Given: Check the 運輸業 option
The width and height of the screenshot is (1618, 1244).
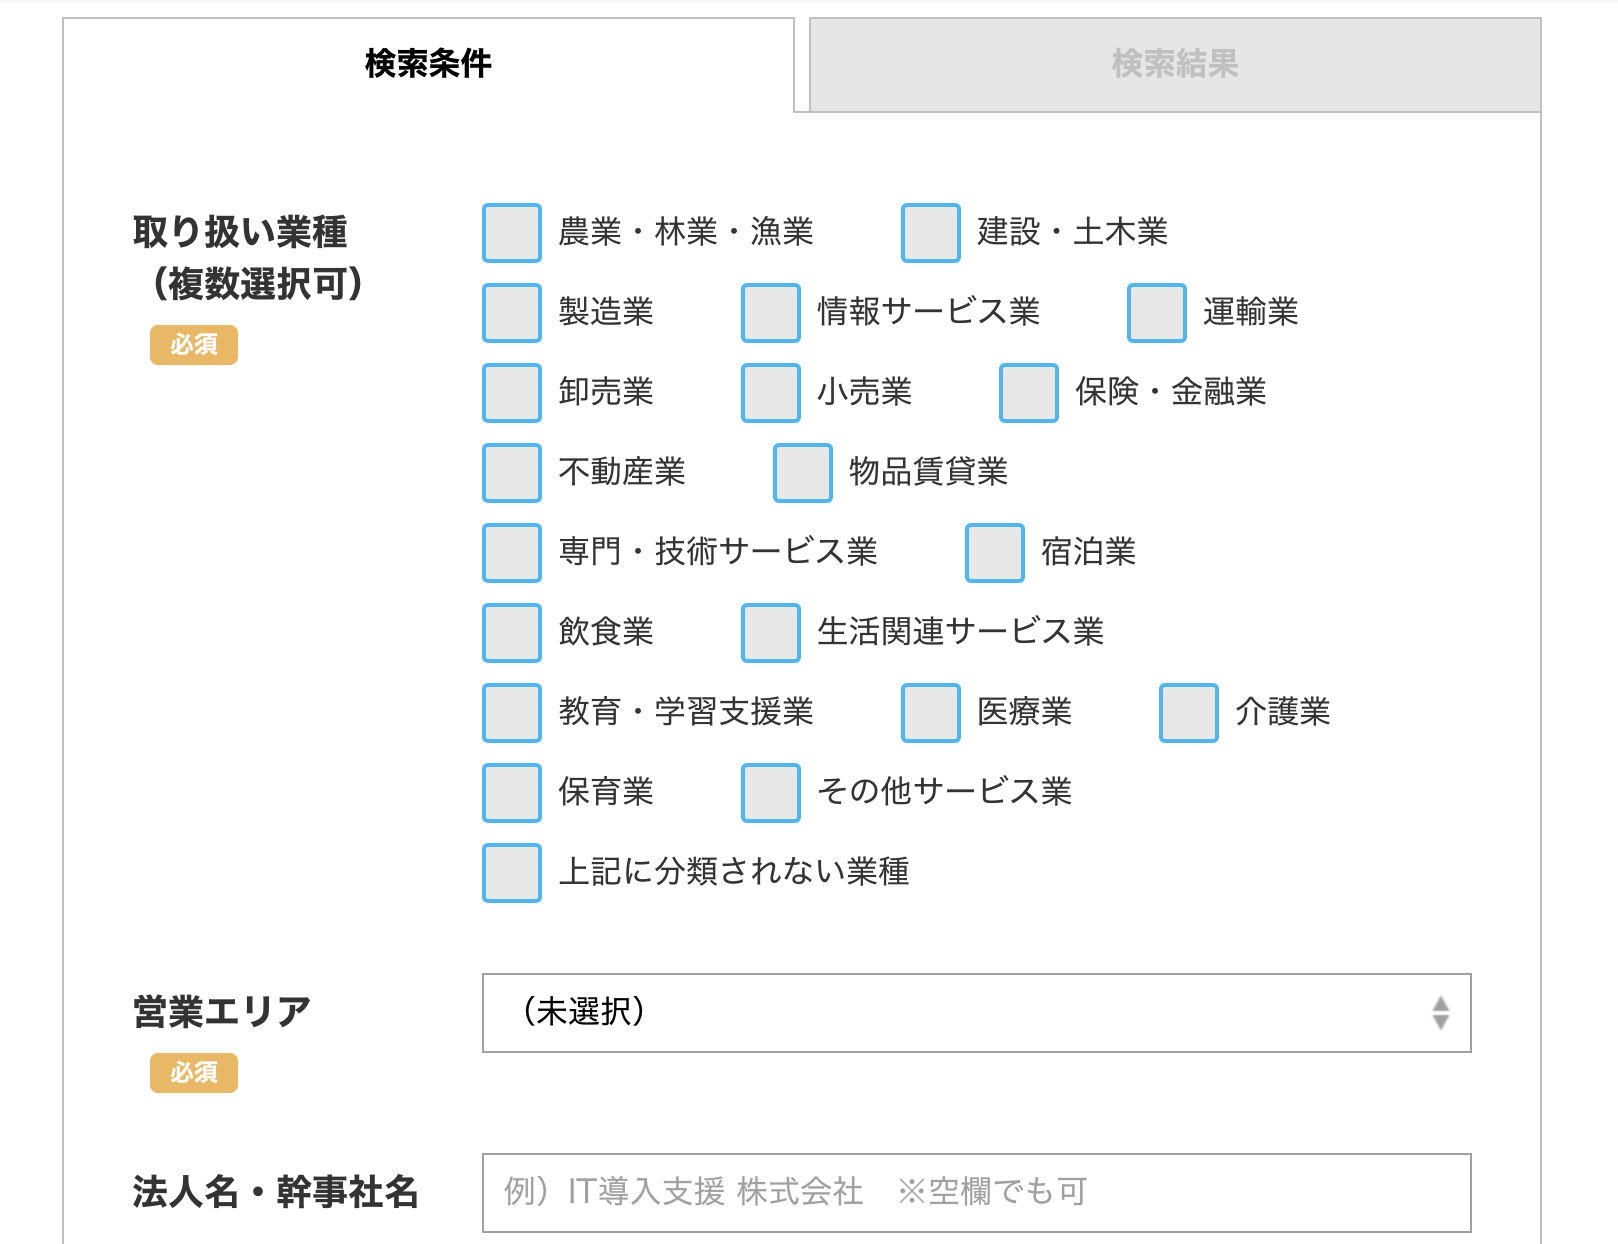Looking at the screenshot, I should click(x=1157, y=313).
